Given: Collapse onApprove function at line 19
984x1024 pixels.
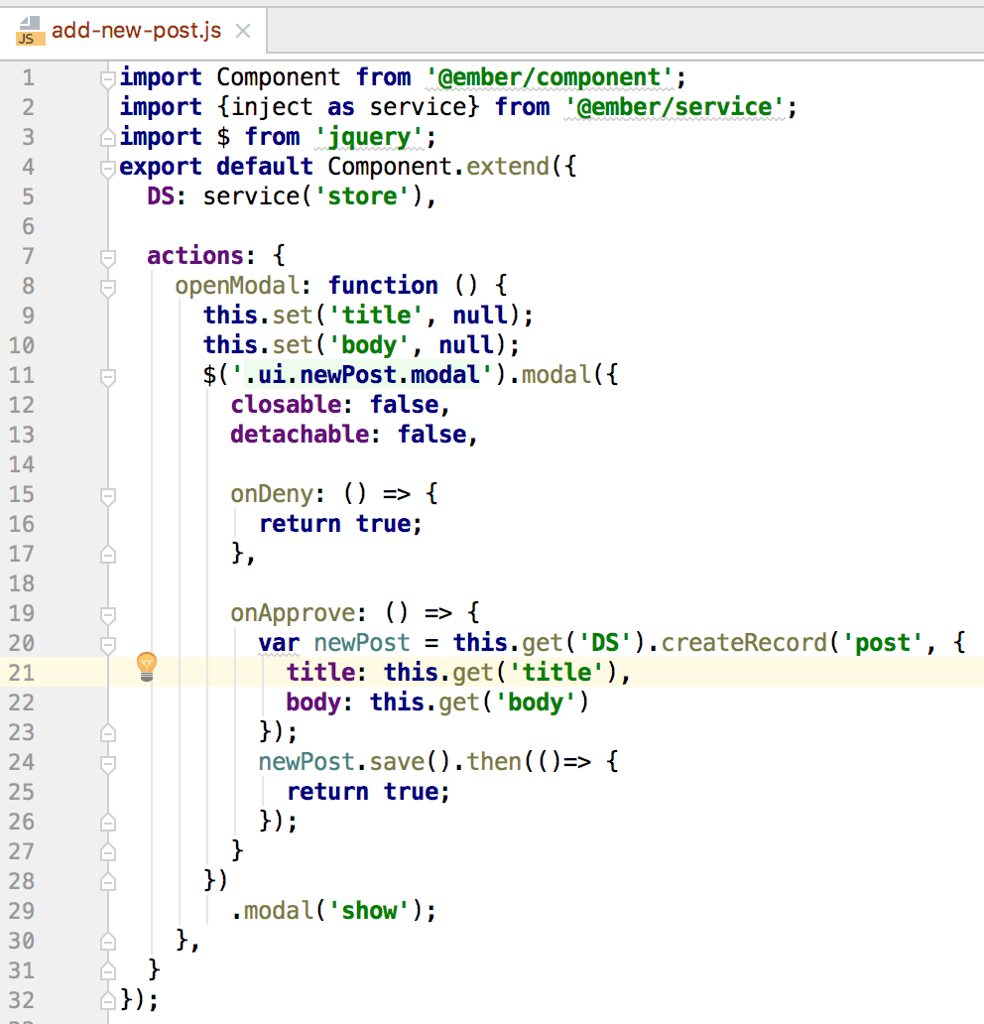Looking at the screenshot, I should coord(108,615).
